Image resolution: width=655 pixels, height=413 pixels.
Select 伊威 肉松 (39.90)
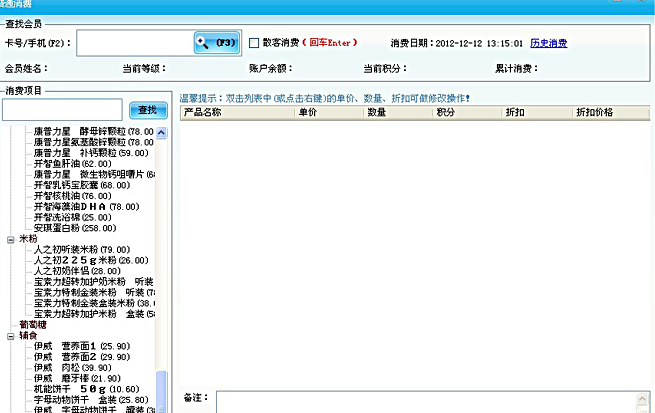click(x=73, y=368)
